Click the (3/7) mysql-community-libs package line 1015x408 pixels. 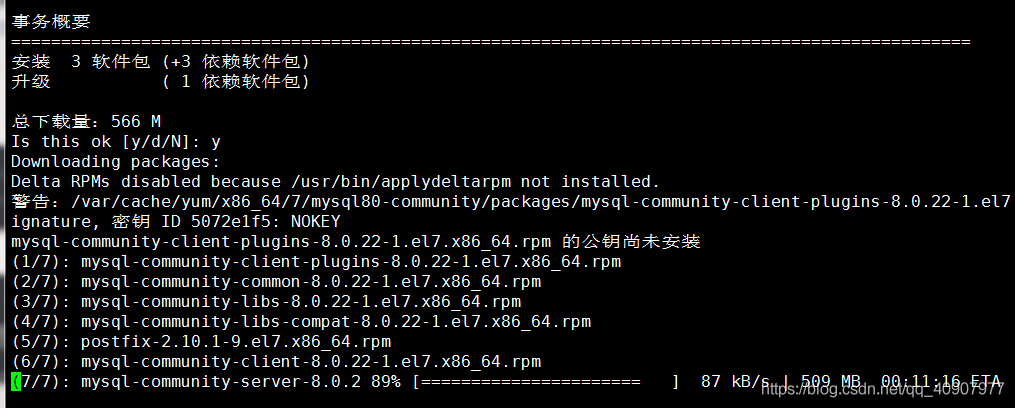pos(266,301)
